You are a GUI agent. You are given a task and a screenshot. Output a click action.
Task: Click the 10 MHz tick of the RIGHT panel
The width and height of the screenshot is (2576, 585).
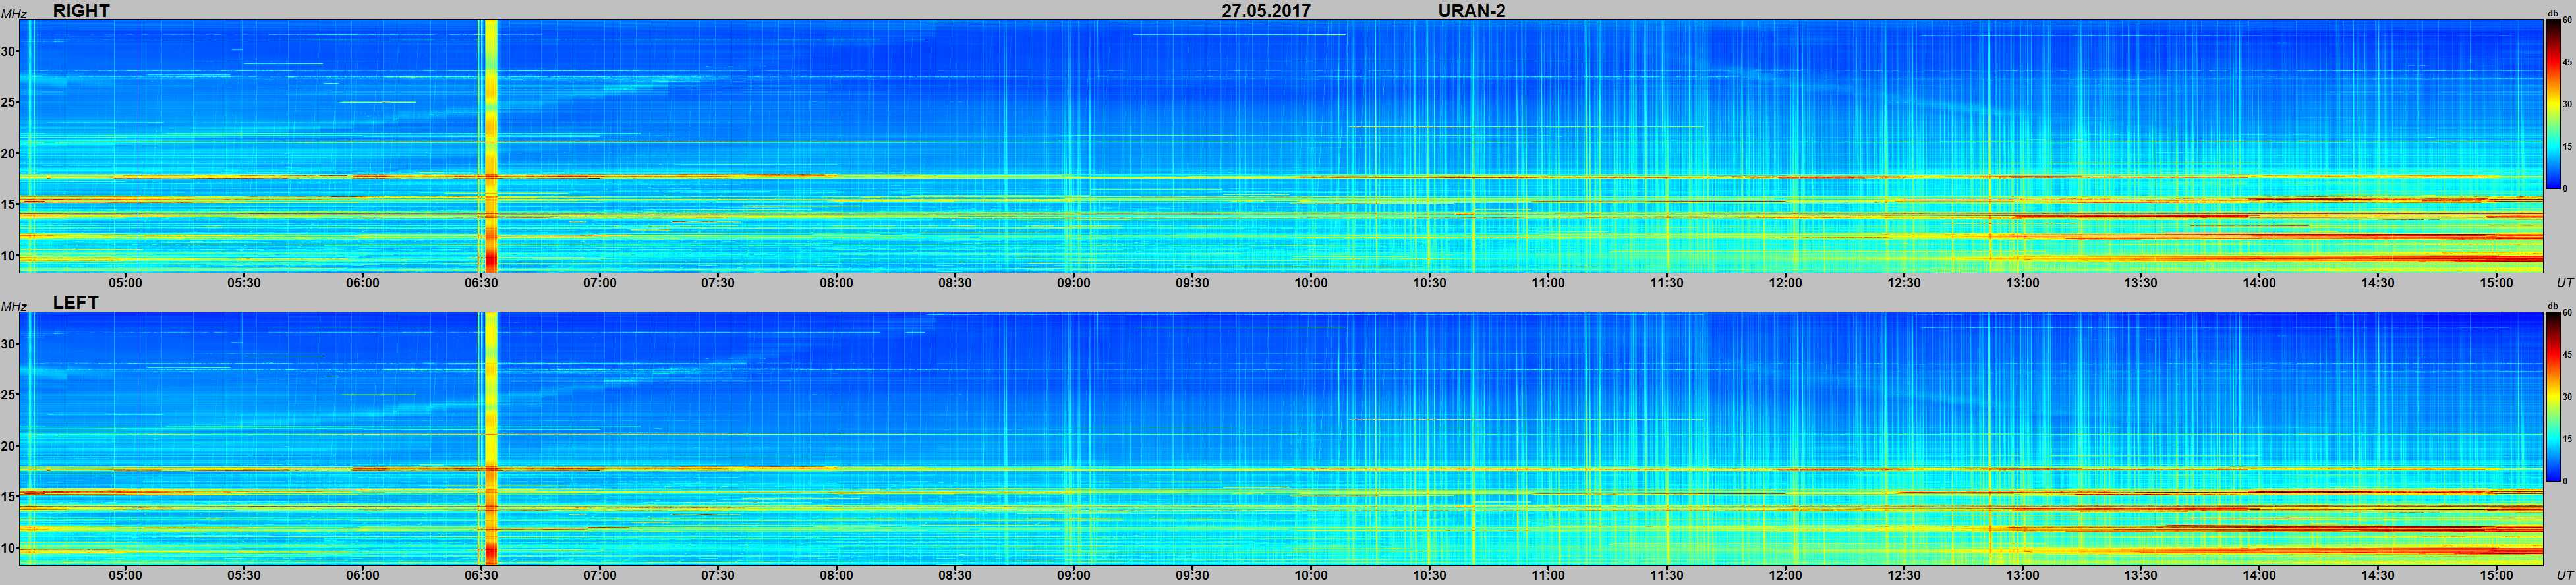point(9,255)
